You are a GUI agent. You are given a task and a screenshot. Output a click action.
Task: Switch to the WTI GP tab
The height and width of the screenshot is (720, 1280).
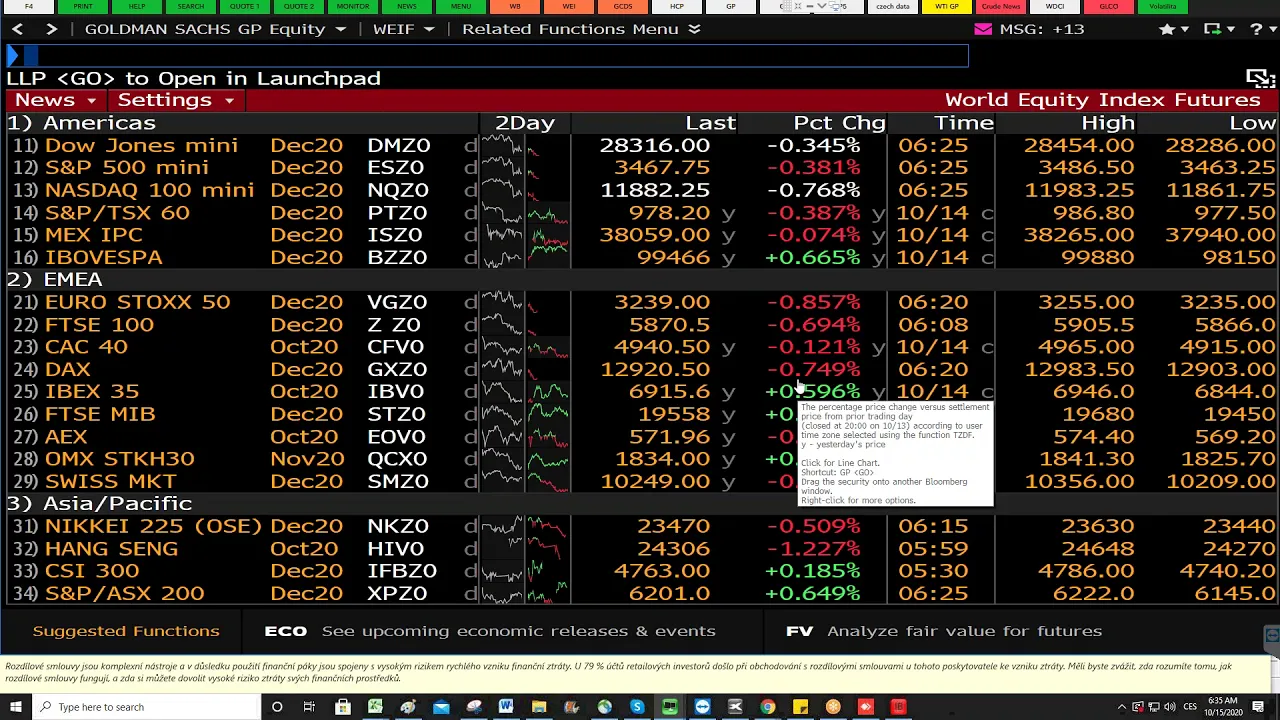pos(947,6)
